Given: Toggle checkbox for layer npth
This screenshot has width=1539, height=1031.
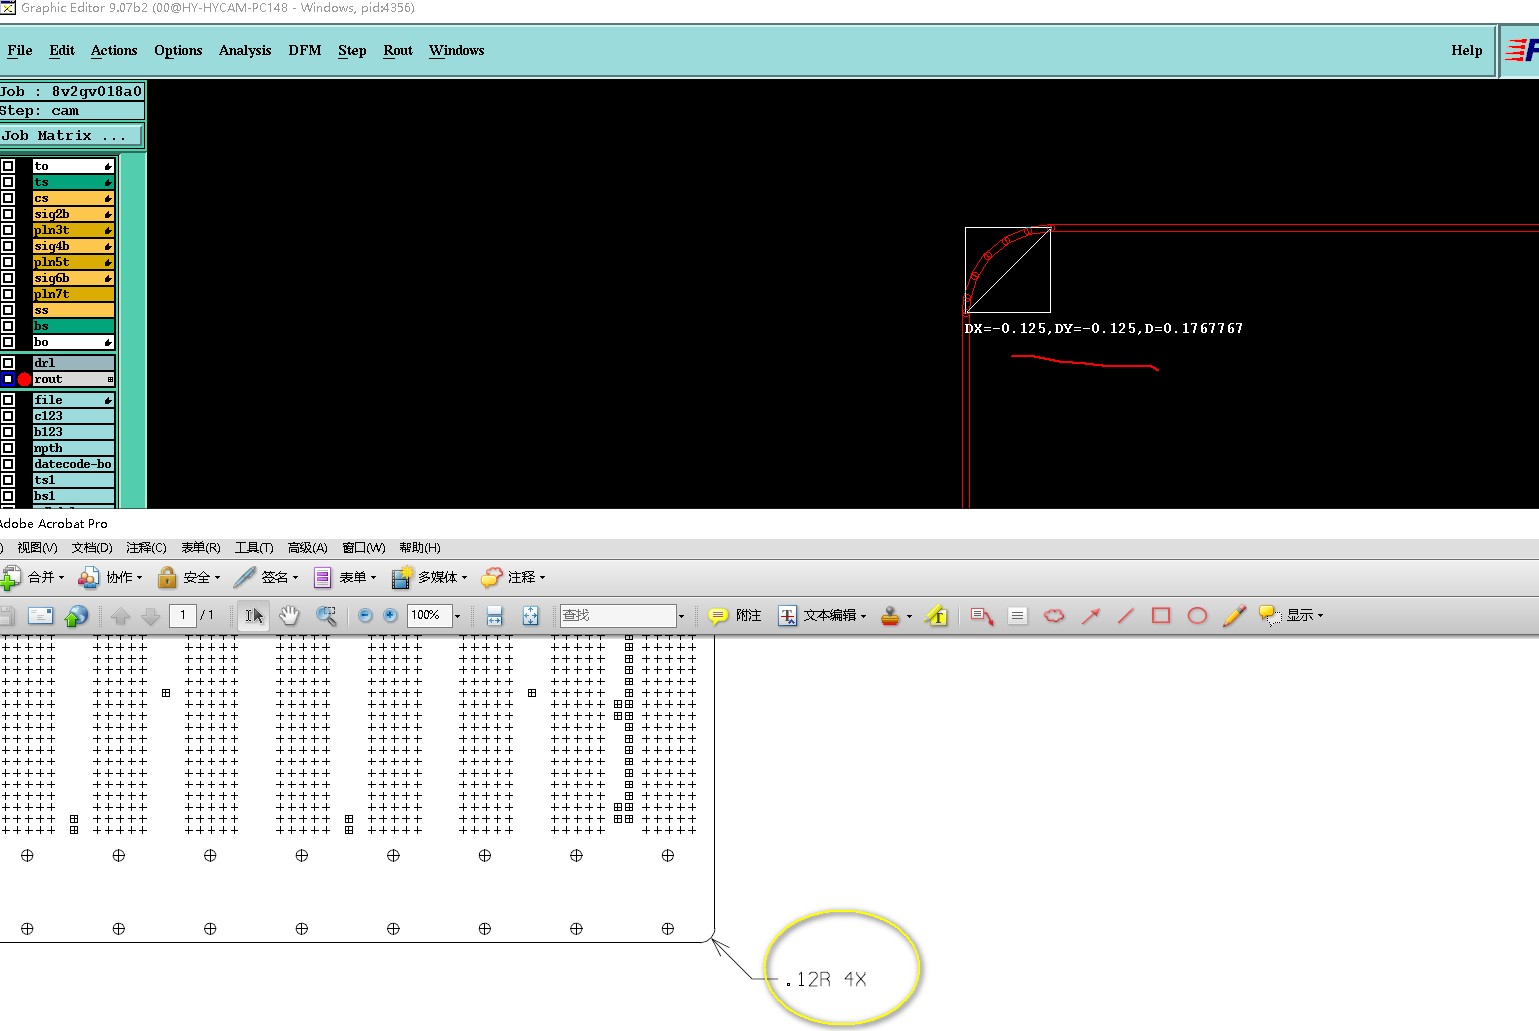Looking at the screenshot, I should 8,448.
